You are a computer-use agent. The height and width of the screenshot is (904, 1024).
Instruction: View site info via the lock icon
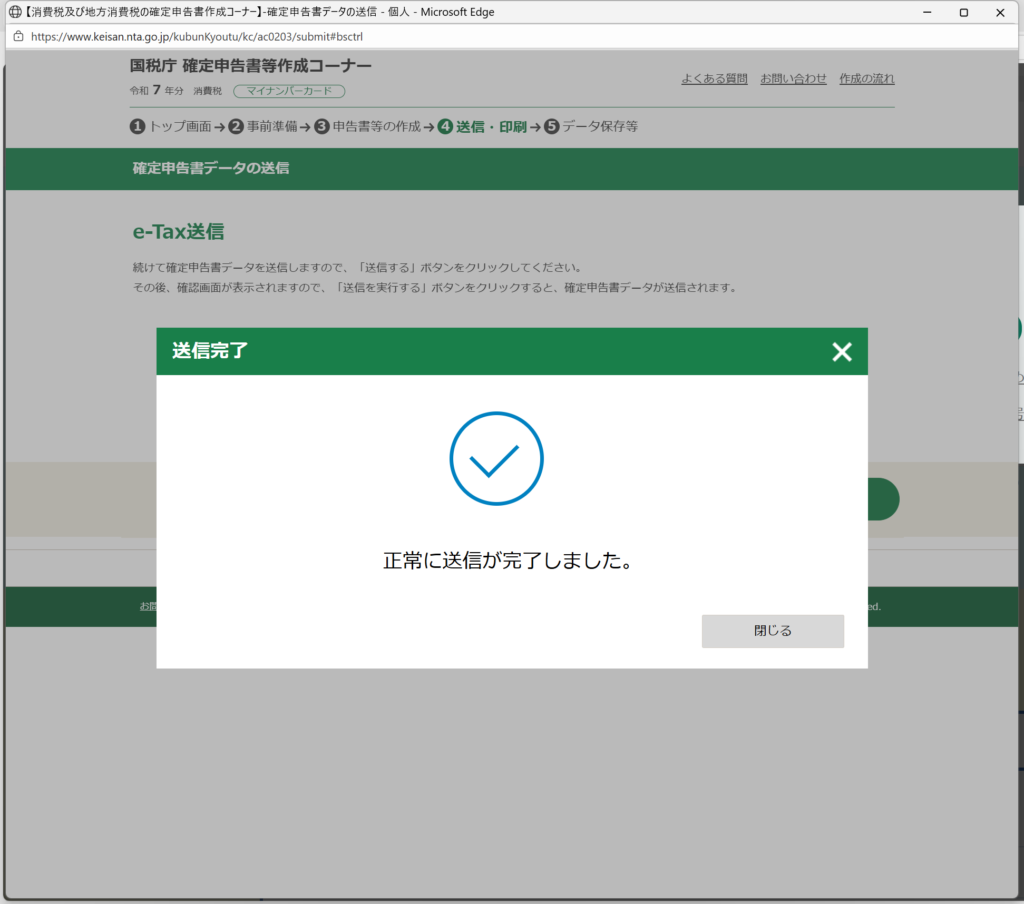point(17,36)
